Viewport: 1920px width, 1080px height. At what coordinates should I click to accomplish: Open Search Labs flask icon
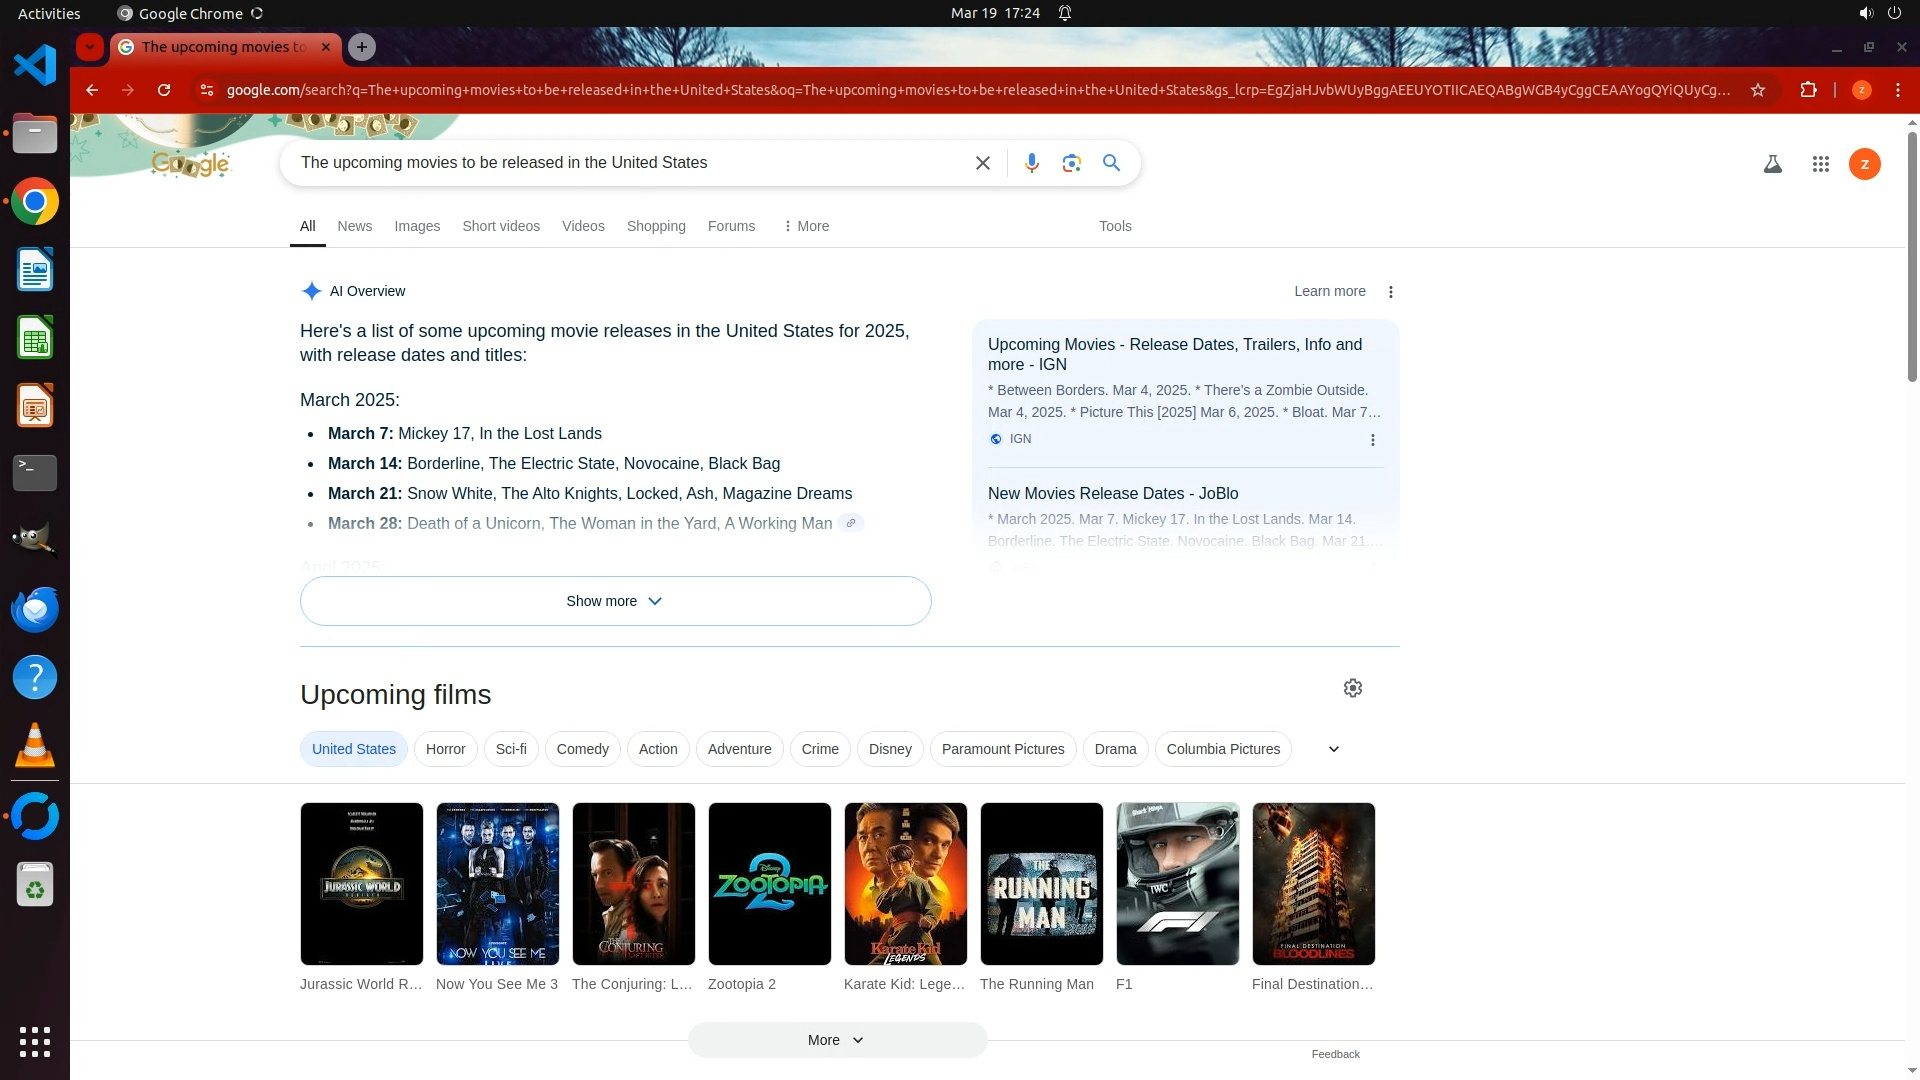1772,164
